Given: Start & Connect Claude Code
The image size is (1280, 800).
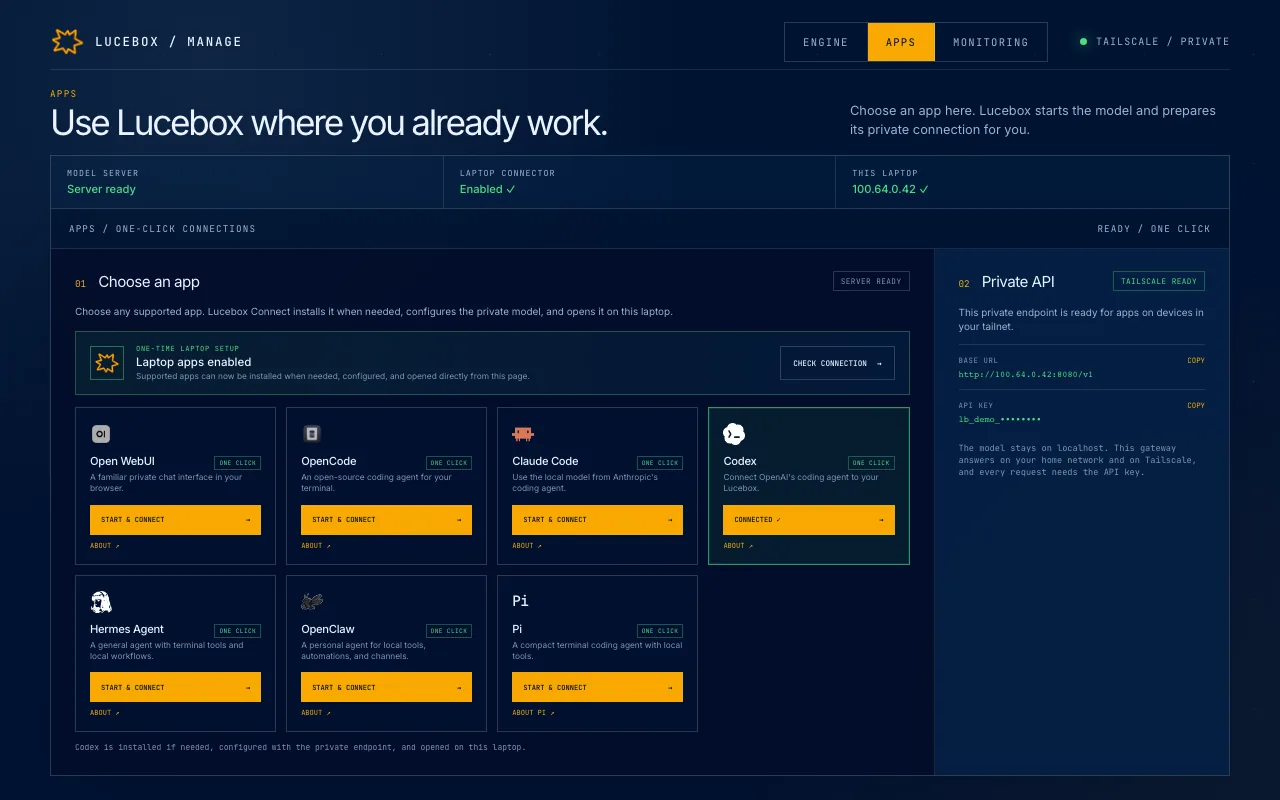Looking at the screenshot, I should pos(597,520).
